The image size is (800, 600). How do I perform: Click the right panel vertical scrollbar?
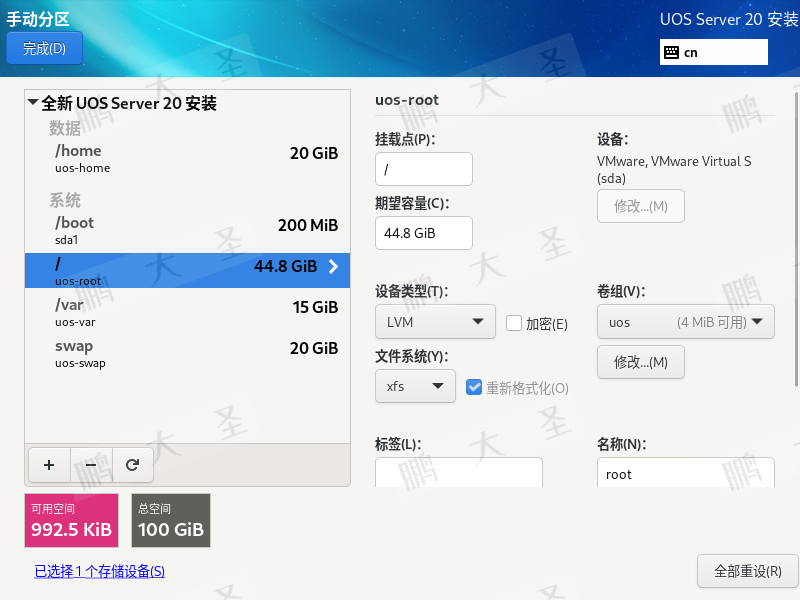point(797,240)
